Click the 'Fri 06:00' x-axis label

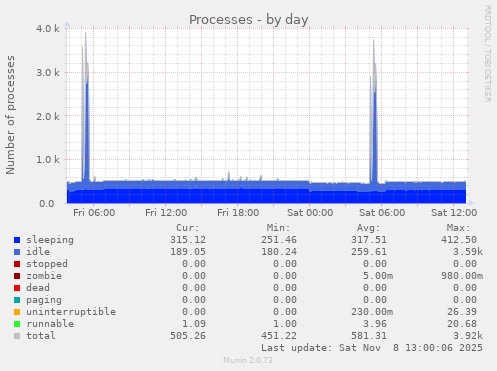click(x=94, y=213)
